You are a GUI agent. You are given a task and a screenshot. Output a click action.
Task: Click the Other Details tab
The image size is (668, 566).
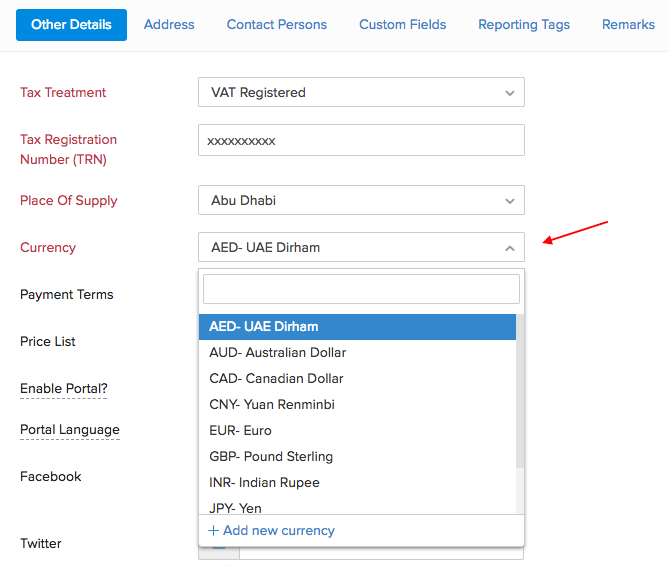click(x=71, y=24)
